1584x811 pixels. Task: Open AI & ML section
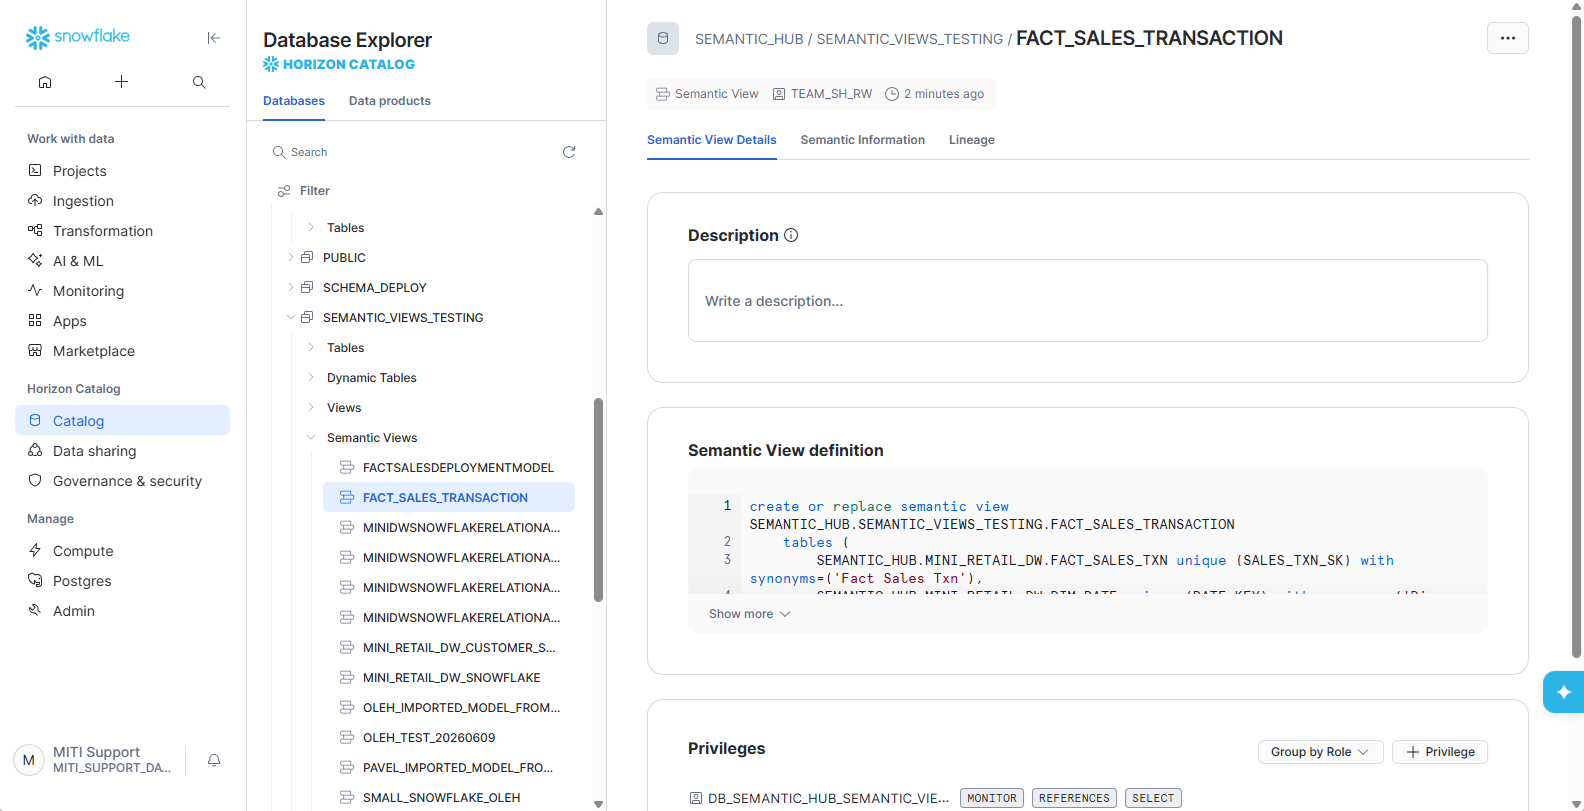pos(122,261)
